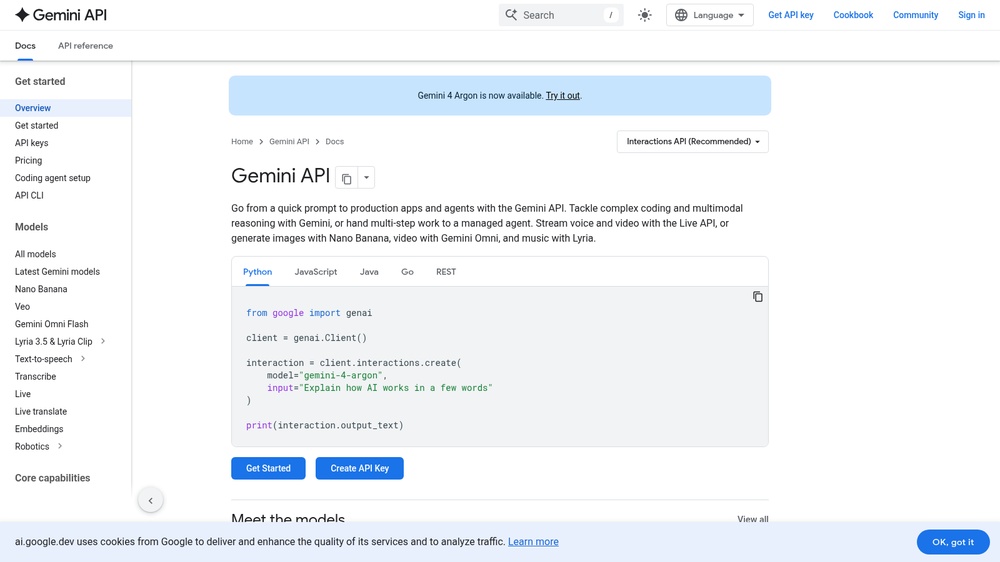Click the Get Started blue button
This screenshot has width=1000, height=562.
268,468
